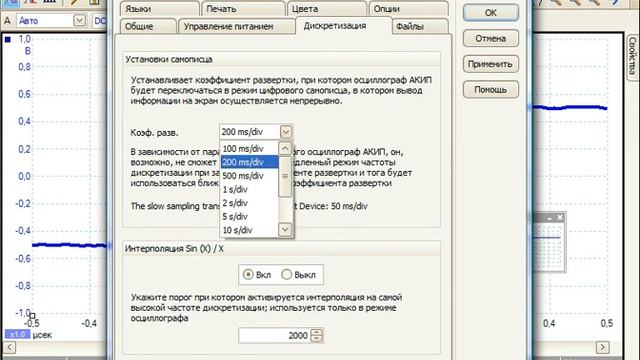Switch to the Общие tab
Image resolution: width=640 pixels, height=360 pixels.
[148, 26]
